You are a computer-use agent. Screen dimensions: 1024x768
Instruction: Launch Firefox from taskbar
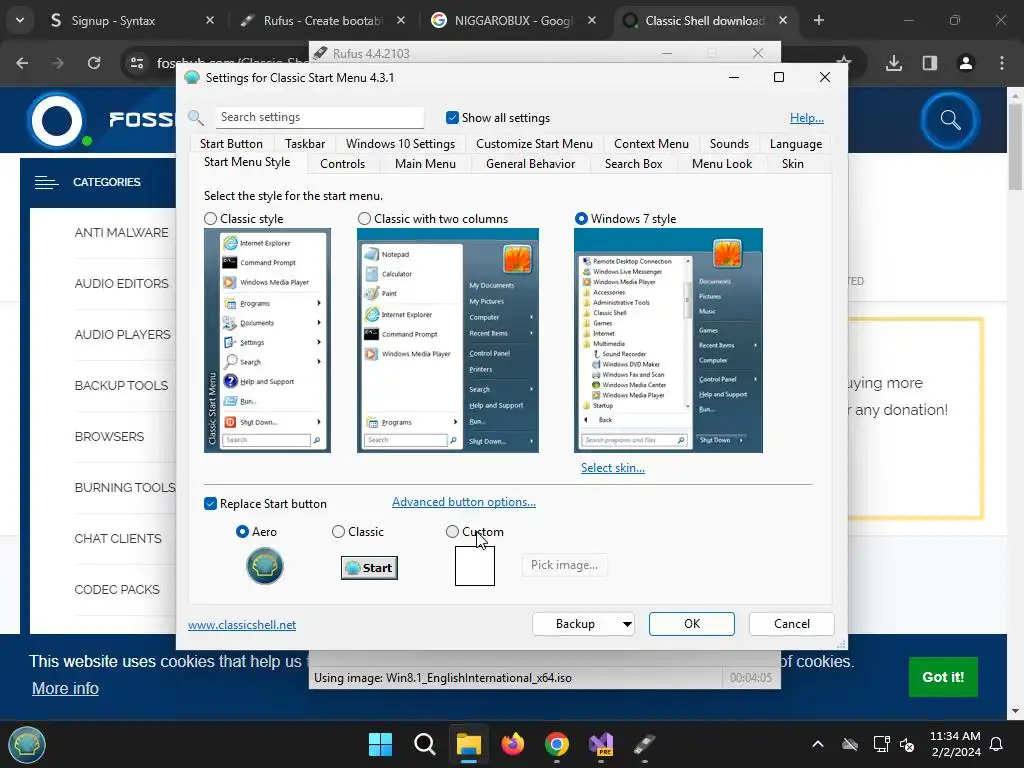pos(513,744)
